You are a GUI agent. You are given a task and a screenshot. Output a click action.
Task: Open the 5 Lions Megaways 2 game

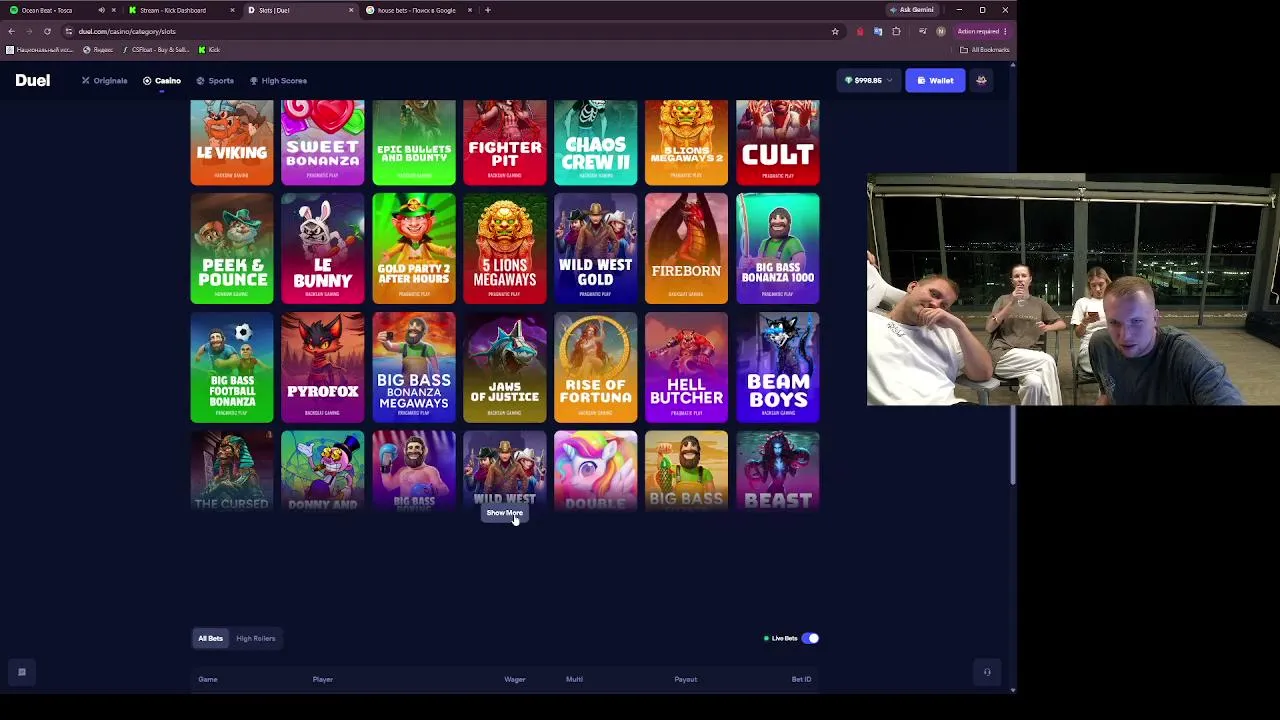(687, 142)
